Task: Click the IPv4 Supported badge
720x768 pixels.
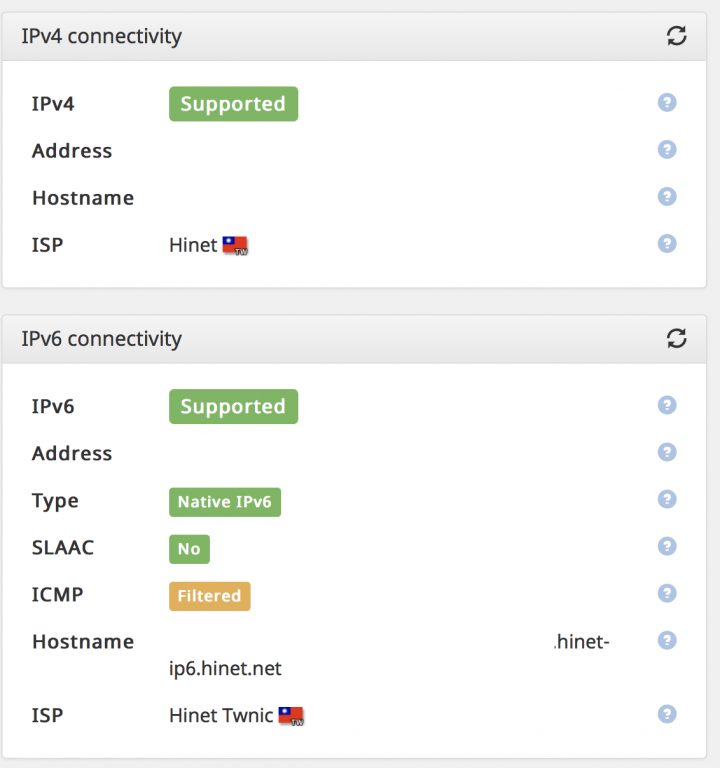Action: click(x=234, y=104)
